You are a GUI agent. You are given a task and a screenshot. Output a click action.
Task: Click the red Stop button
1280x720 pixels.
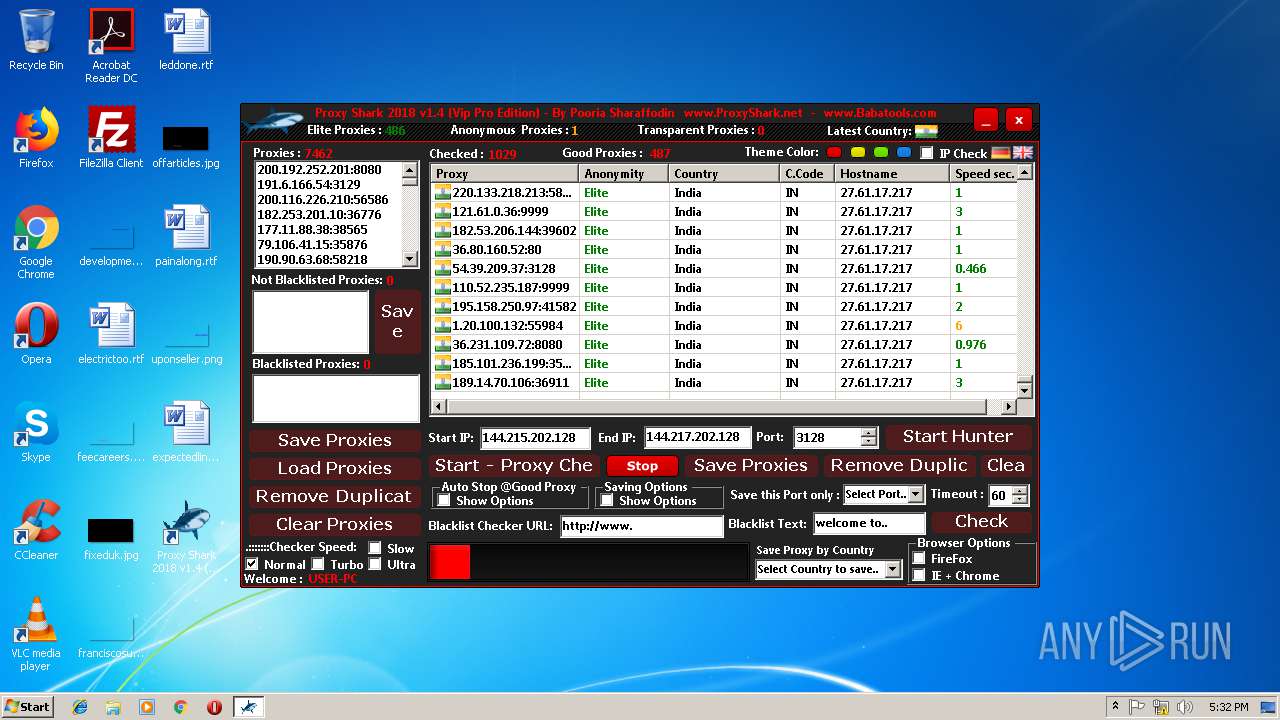click(642, 466)
